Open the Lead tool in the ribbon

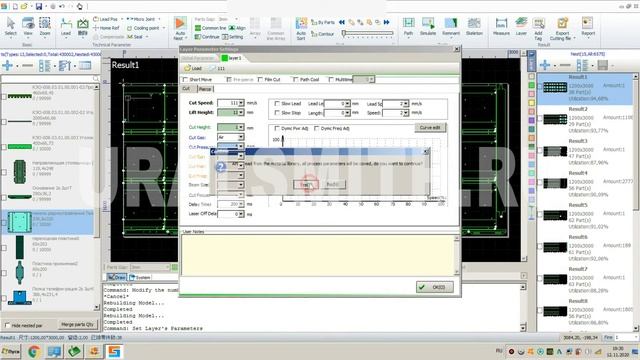66,27
